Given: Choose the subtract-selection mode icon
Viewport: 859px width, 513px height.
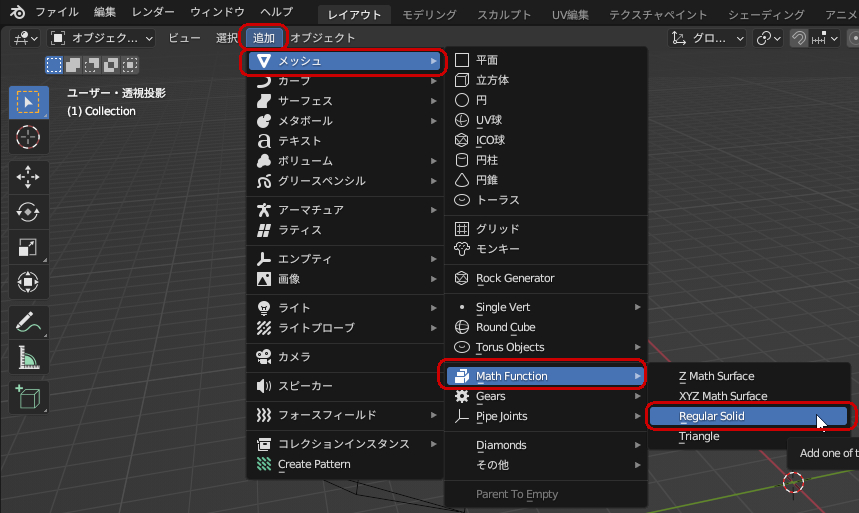Looking at the screenshot, I should pyautogui.click(x=92, y=65).
